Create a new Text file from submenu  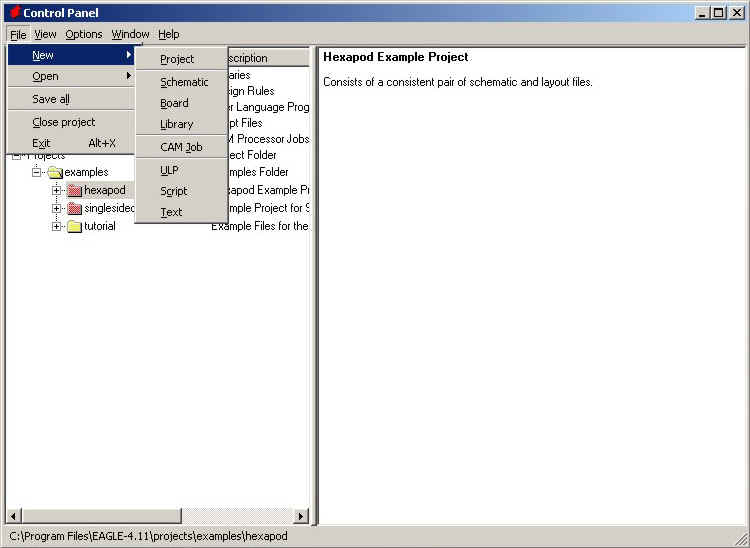point(181,212)
